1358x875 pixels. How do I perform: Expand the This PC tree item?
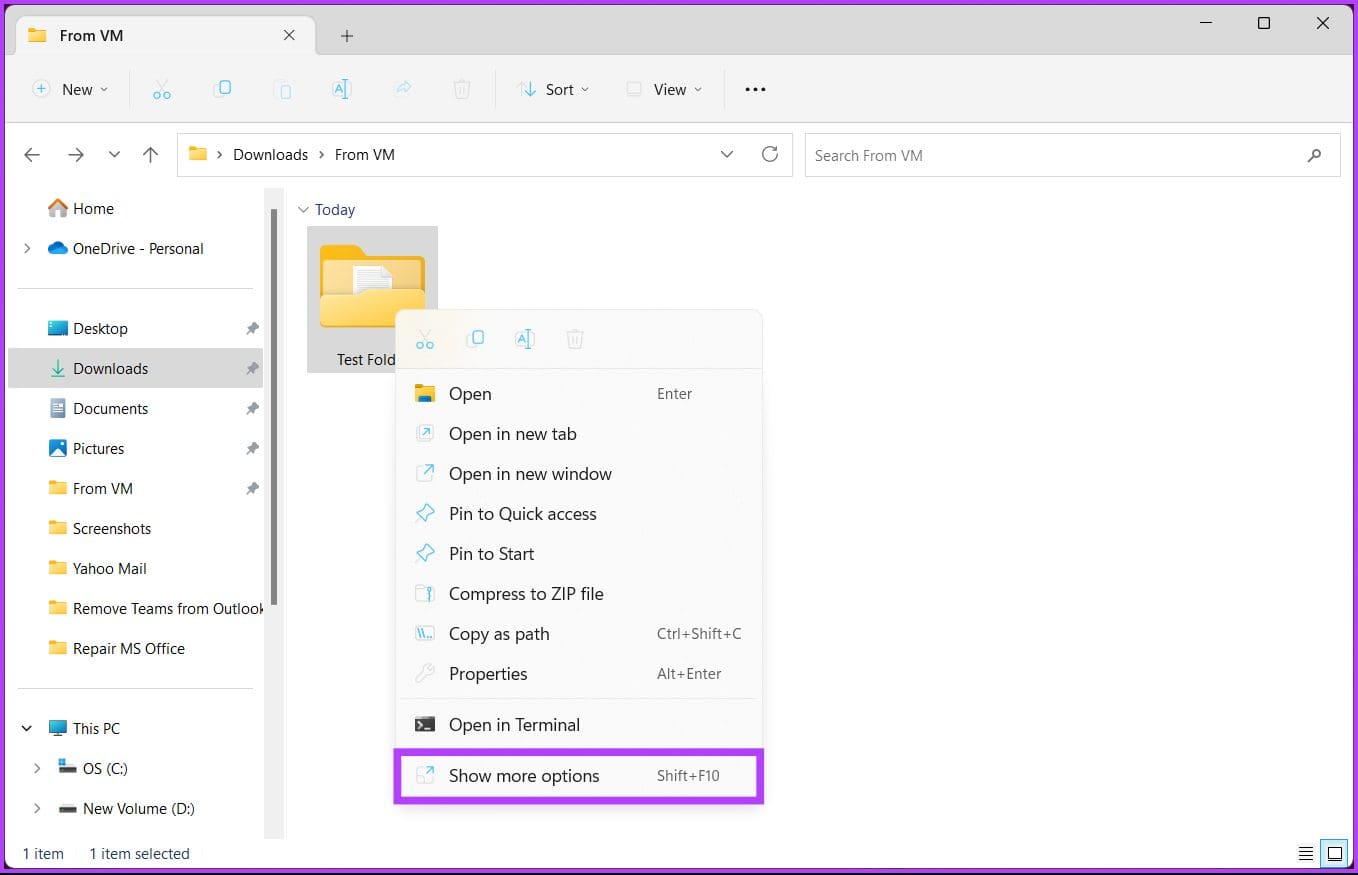pyautogui.click(x=27, y=728)
